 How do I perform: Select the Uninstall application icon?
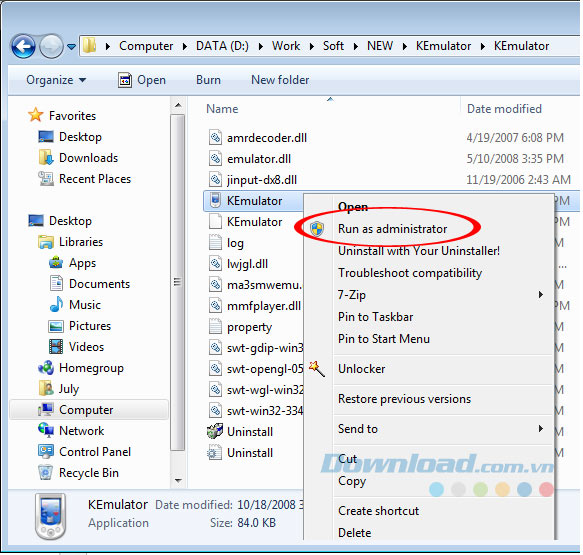pyautogui.click(x=215, y=431)
